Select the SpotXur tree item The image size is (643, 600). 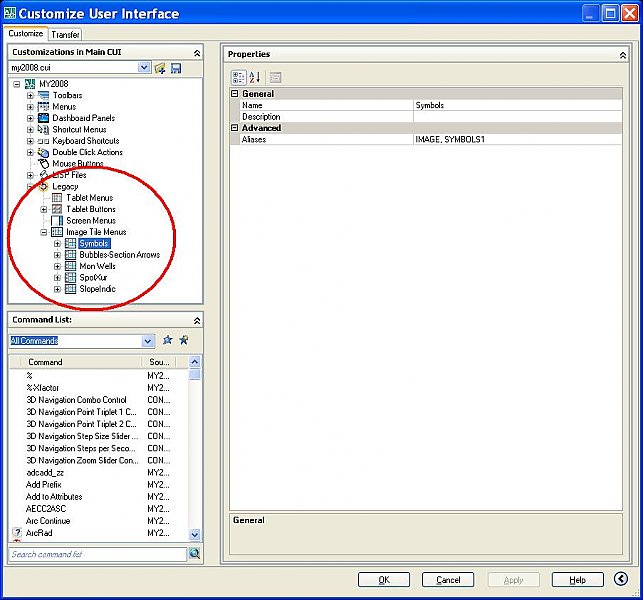pos(93,278)
